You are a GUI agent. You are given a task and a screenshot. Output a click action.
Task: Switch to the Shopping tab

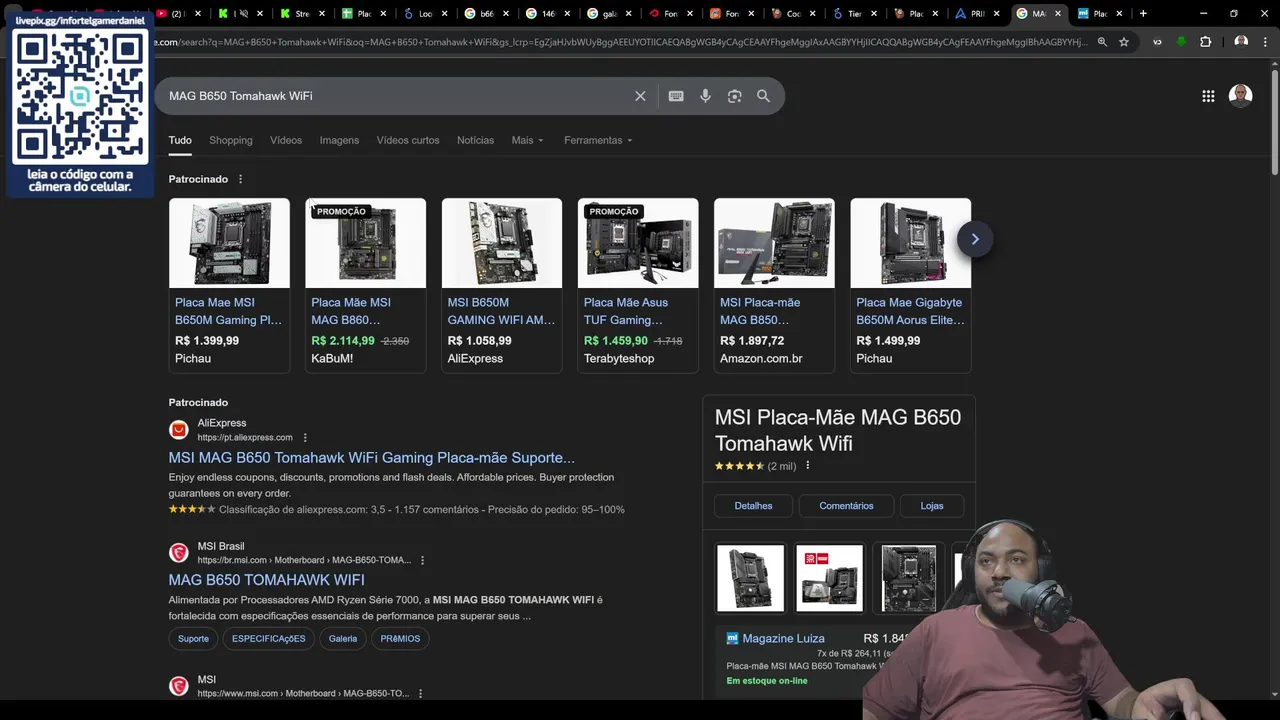click(x=231, y=140)
